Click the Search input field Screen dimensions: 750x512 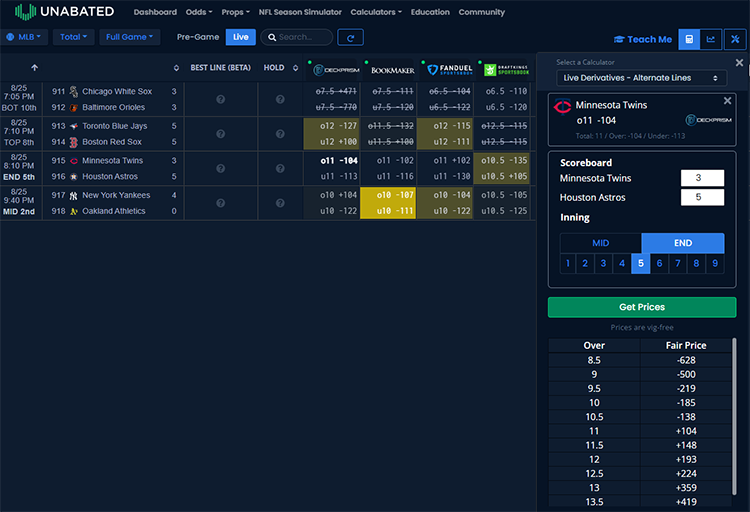[297, 37]
